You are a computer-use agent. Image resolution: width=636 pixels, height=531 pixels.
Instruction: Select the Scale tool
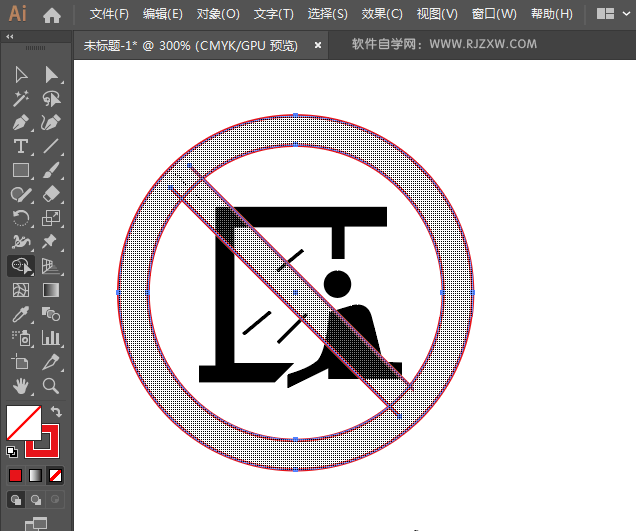point(51,218)
